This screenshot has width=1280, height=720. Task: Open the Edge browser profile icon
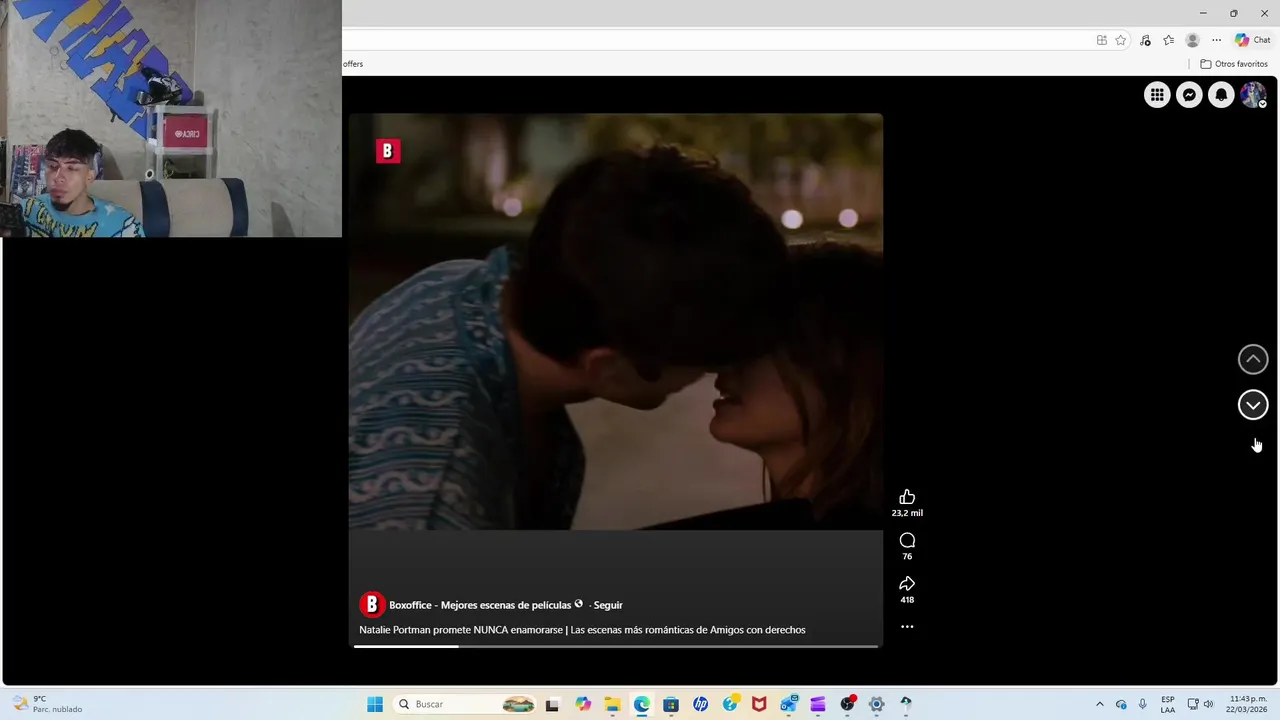pos(1192,40)
